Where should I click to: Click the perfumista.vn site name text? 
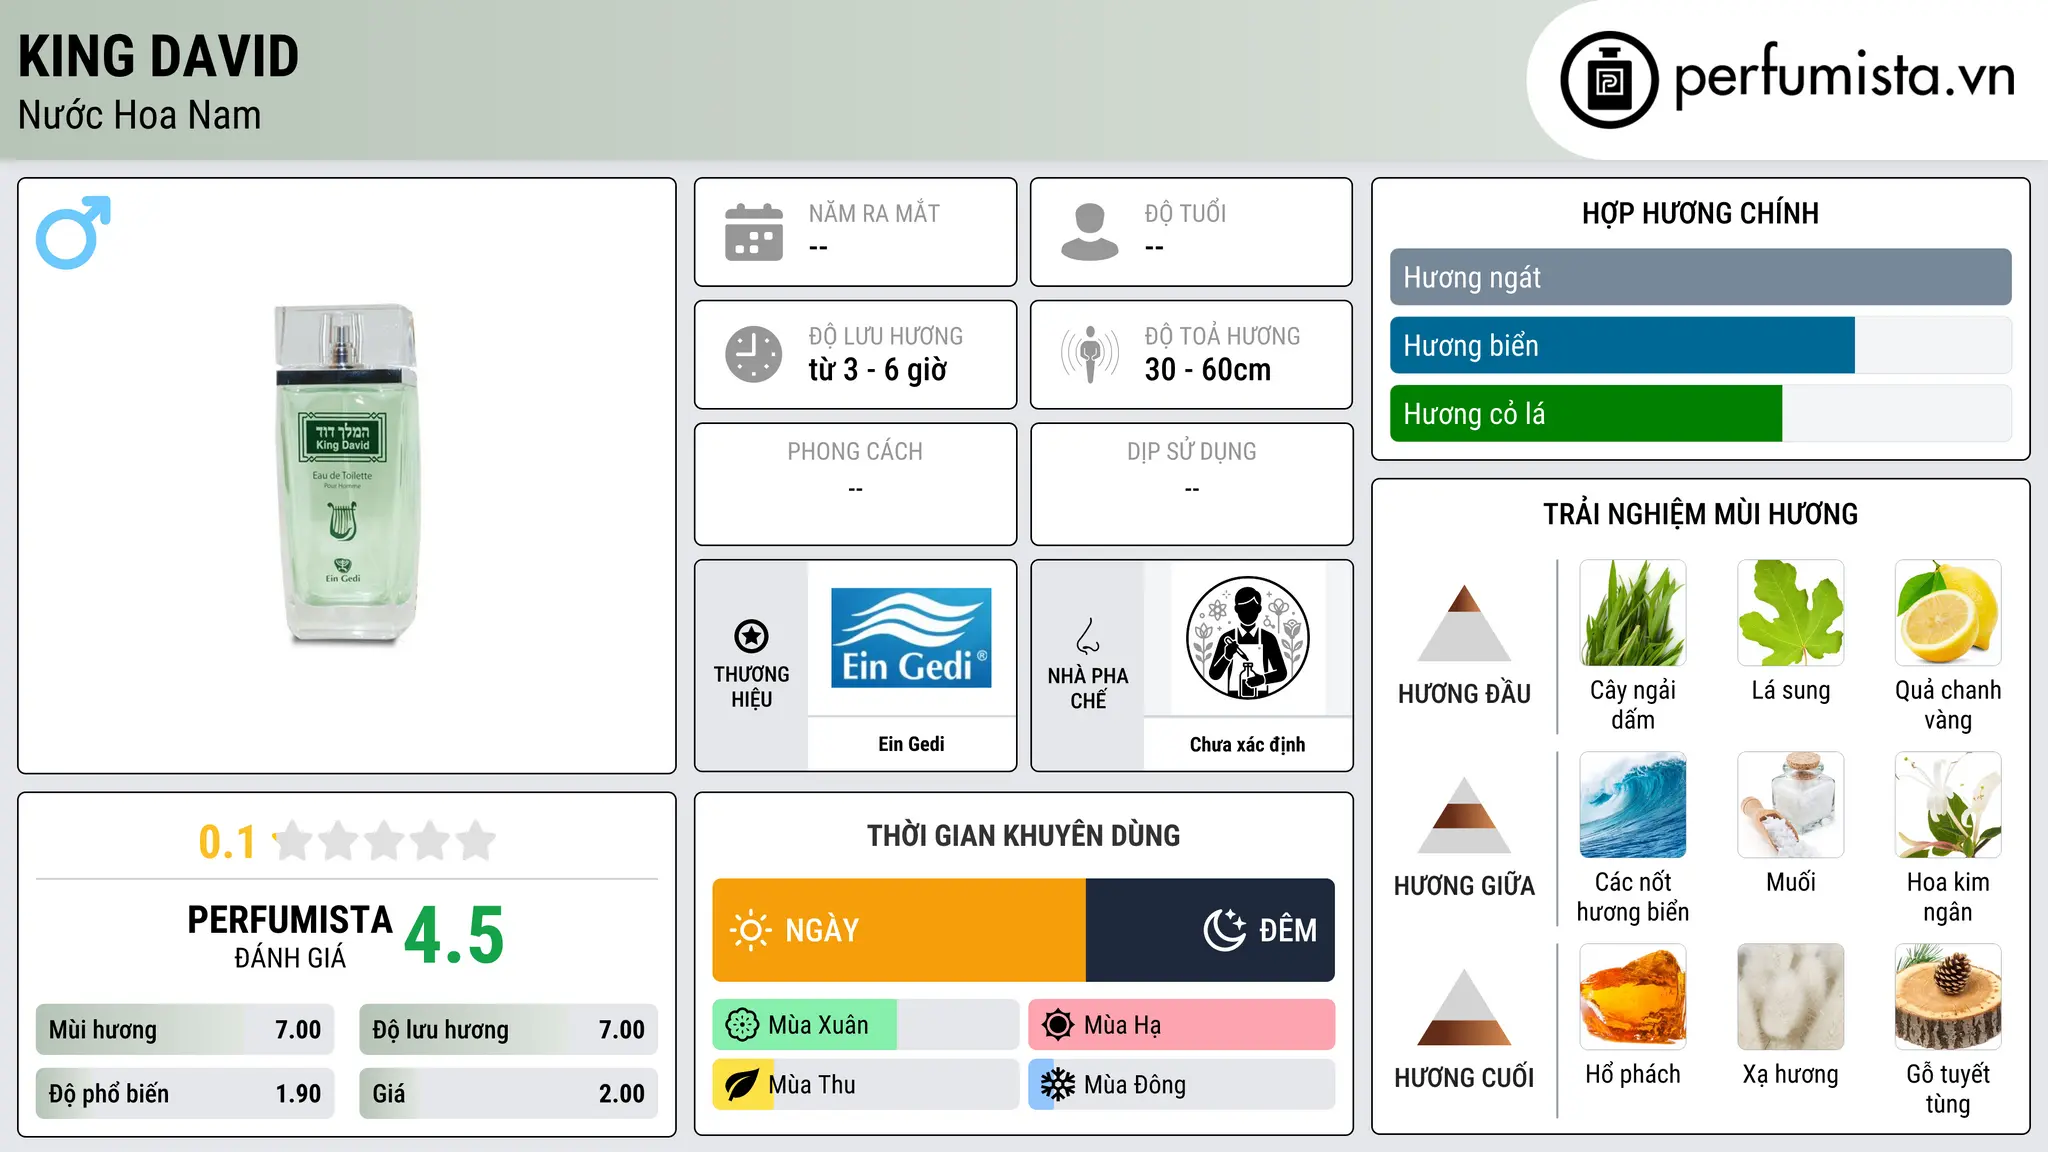[1844, 76]
